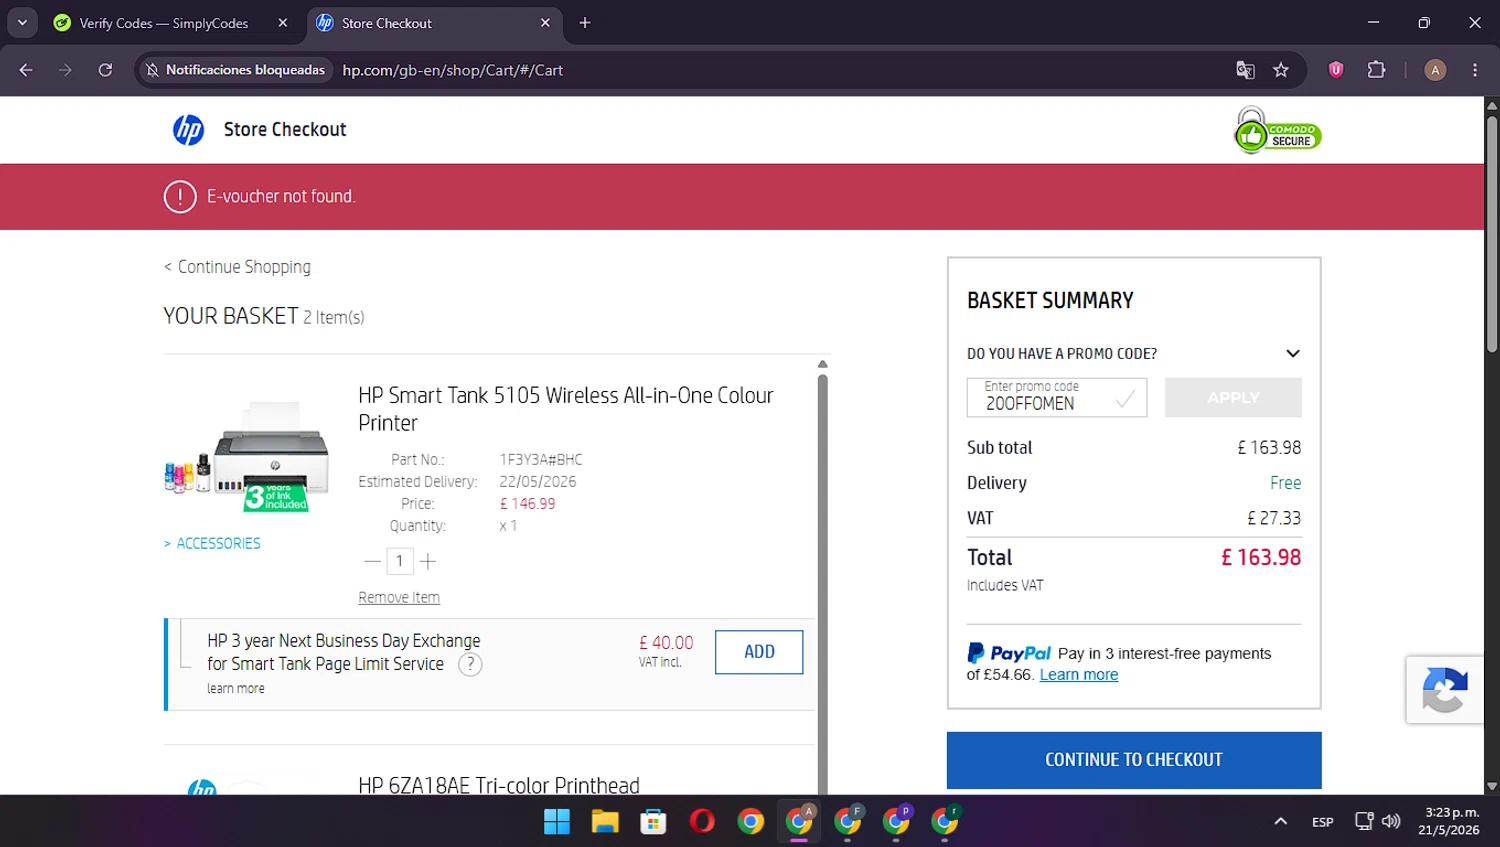Image resolution: width=1500 pixels, height=847 pixels.
Task: Open the translate page icon in the address bar
Action: tap(1245, 70)
